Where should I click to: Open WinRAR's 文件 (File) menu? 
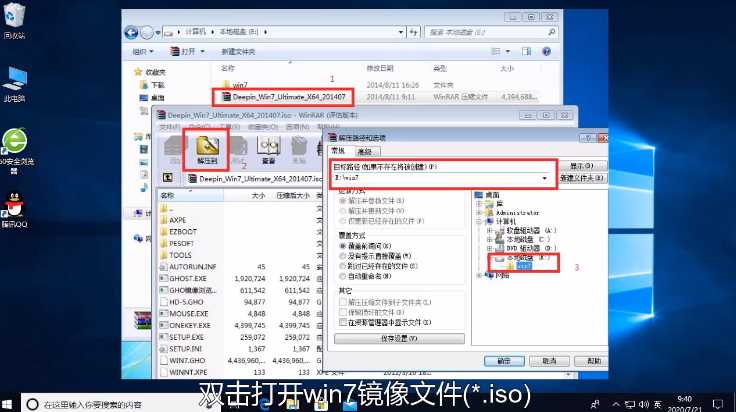(x=169, y=127)
